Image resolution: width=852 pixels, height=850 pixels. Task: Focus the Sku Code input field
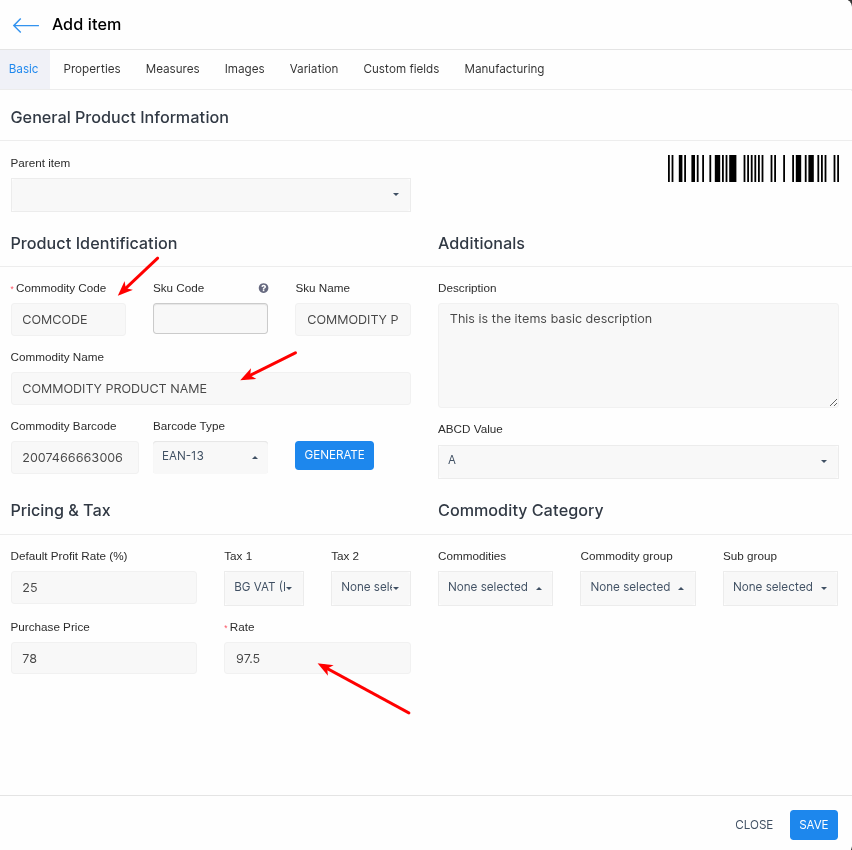point(210,319)
